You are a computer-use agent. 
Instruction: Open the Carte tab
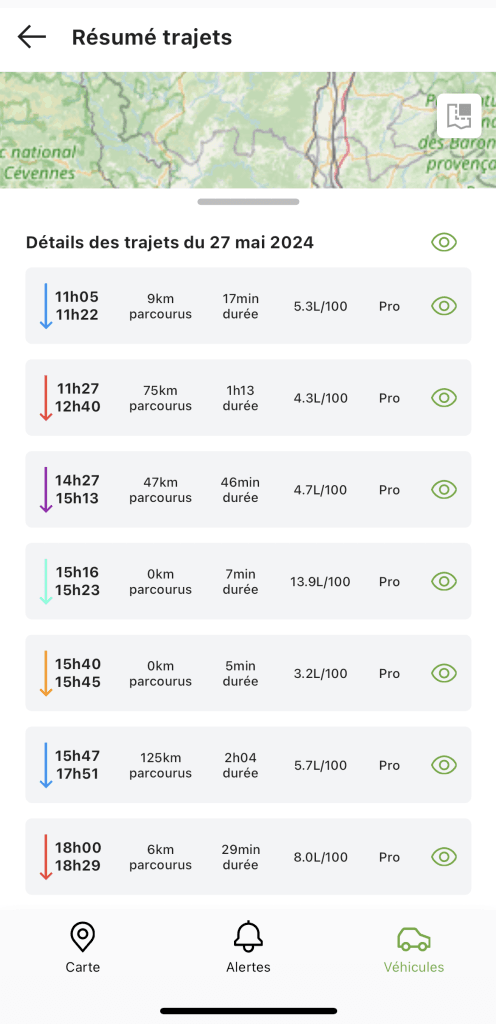tap(83, 948)
